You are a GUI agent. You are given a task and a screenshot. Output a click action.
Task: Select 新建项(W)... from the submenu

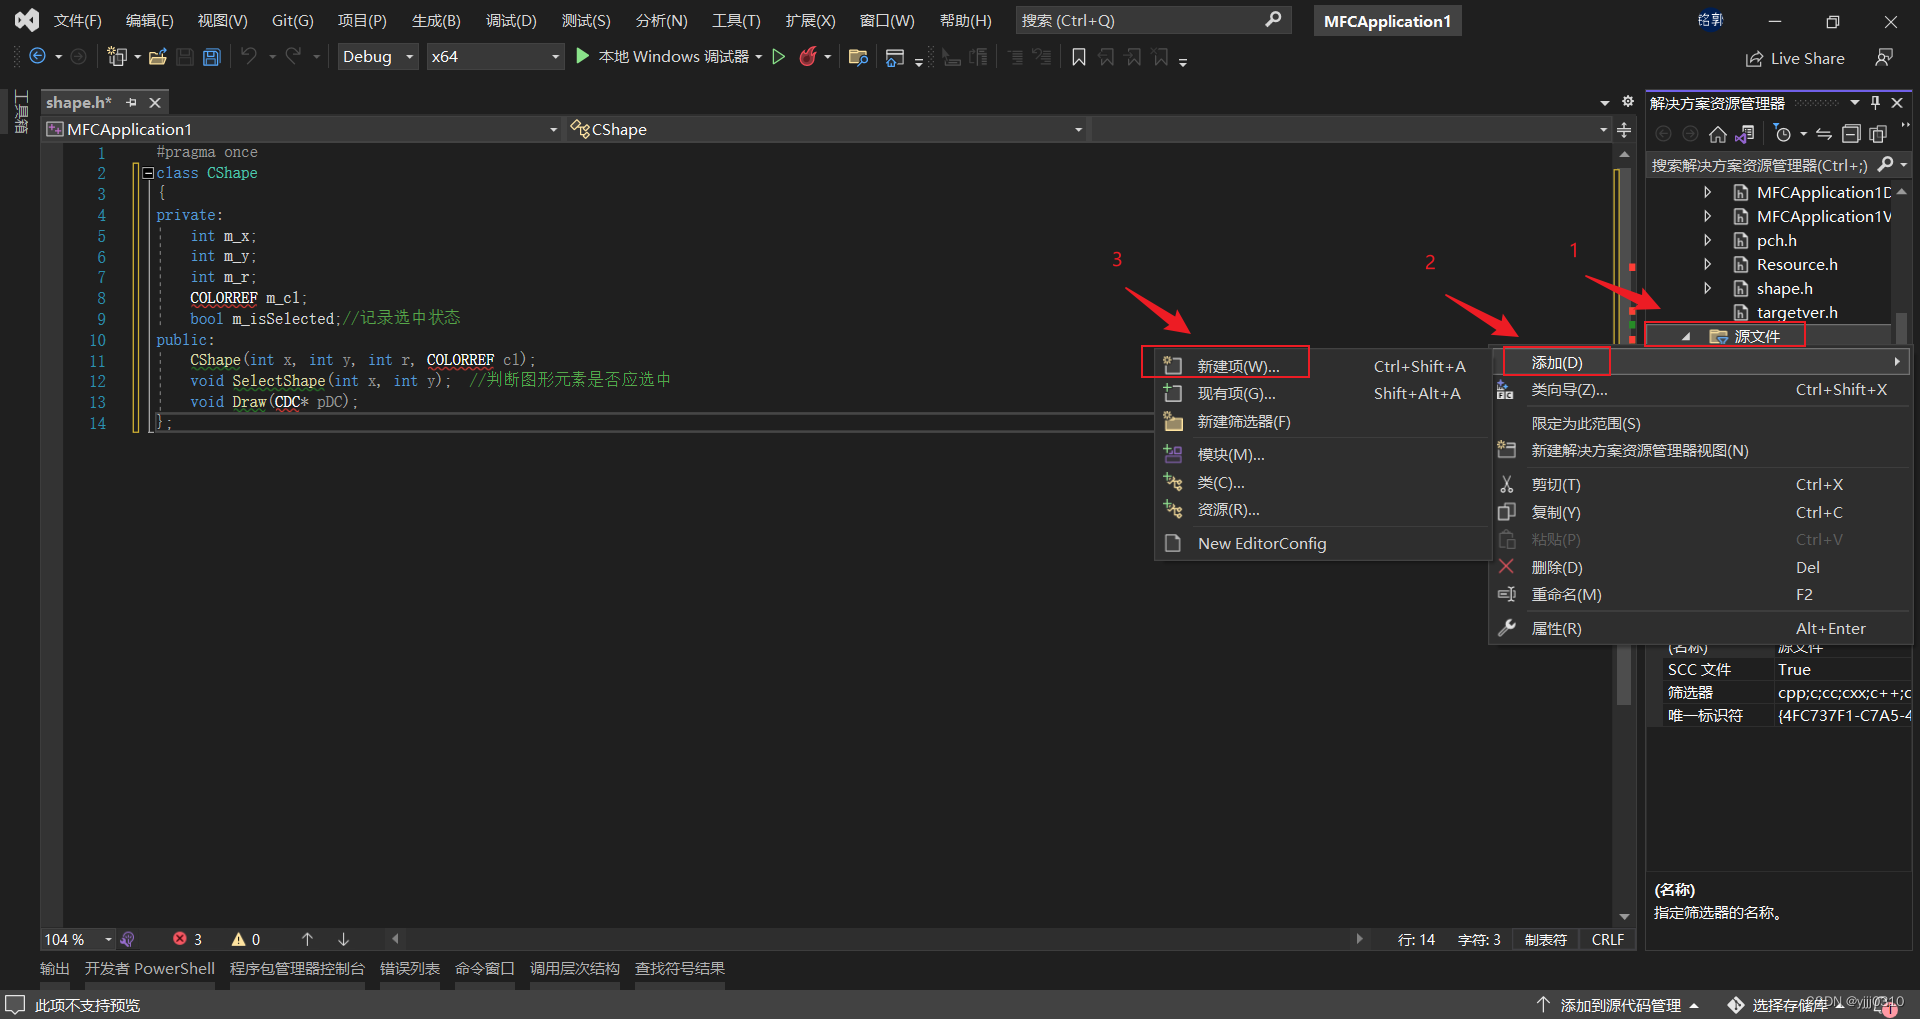[x=1322, y=366]
